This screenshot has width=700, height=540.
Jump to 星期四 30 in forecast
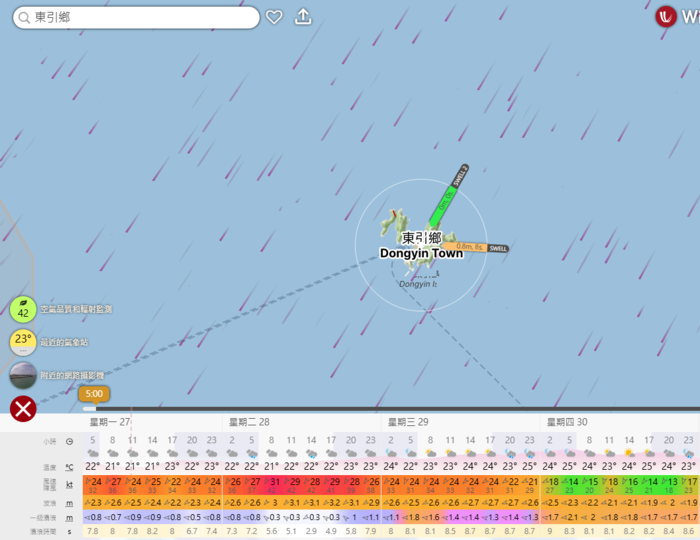(x=567, y=422)
